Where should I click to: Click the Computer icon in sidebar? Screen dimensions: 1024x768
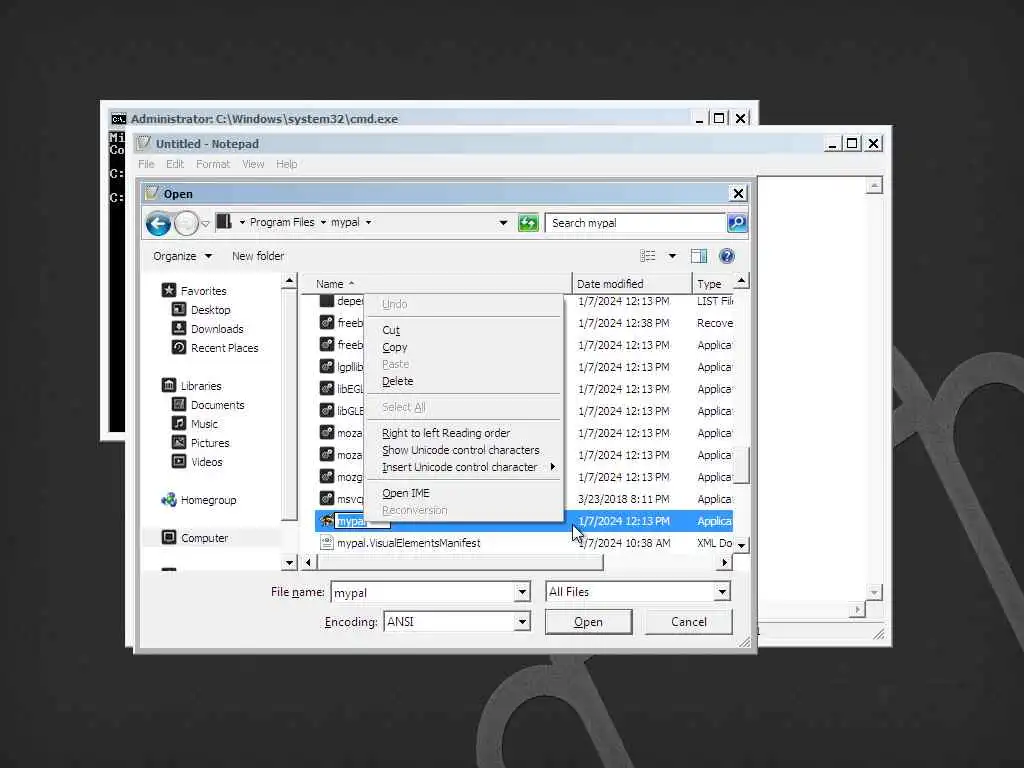[x=168, y=537]
